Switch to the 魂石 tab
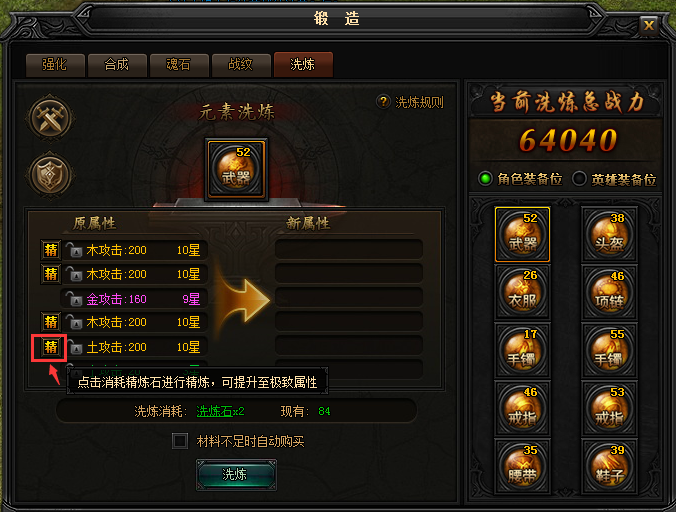The height and width of the screenshot is (512, 676). click(178, 65)
